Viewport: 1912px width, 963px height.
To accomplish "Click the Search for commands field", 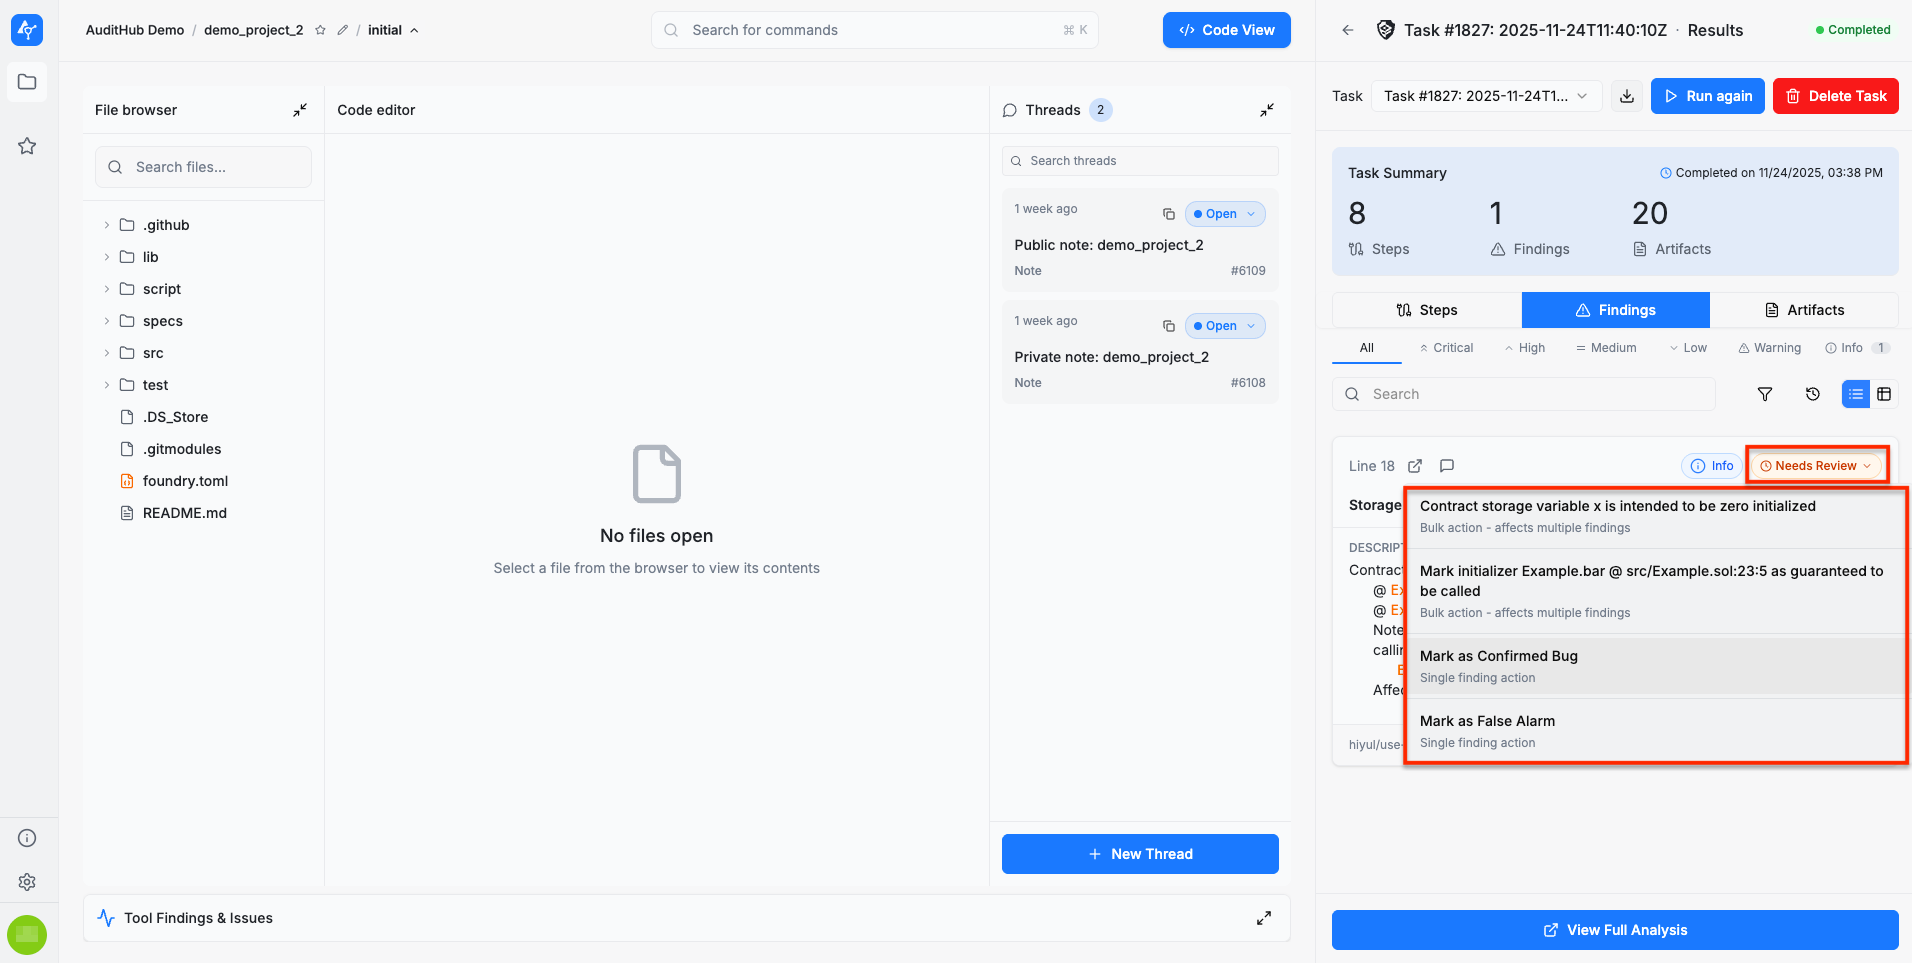I will [x=874, y=30].
